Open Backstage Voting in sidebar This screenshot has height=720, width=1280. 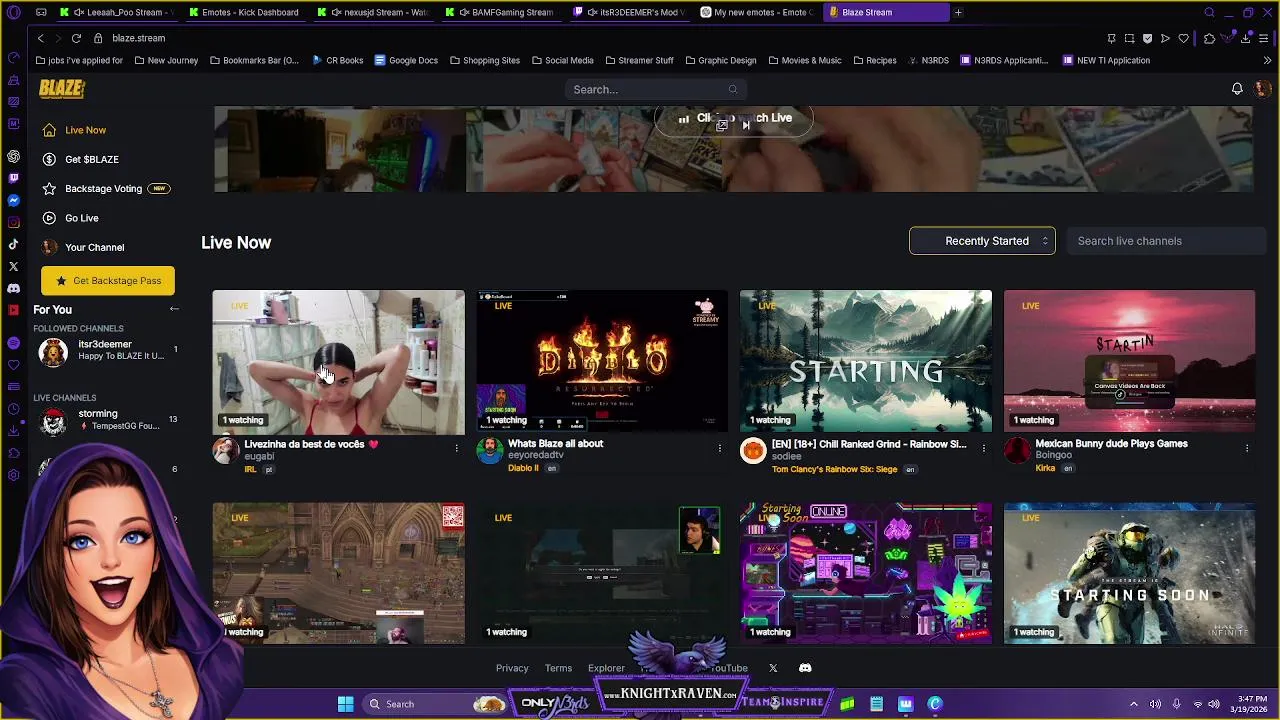pyautogui.click(x=104, y=188)
